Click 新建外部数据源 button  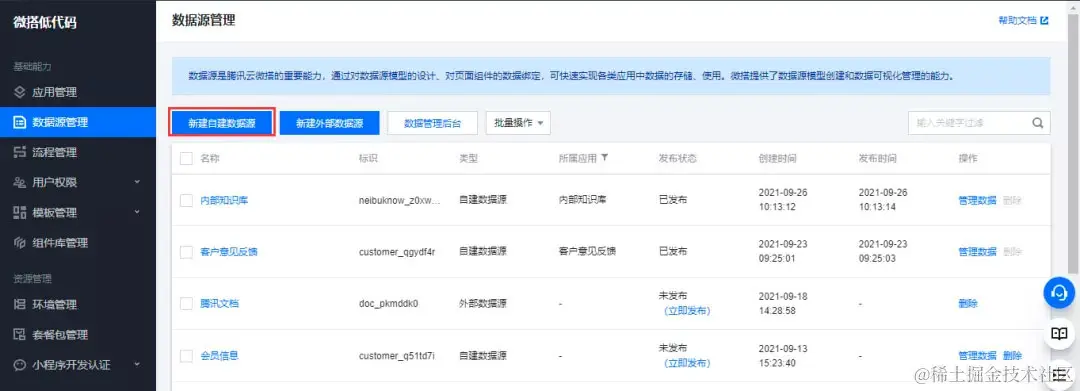click(x=330, y=123)
